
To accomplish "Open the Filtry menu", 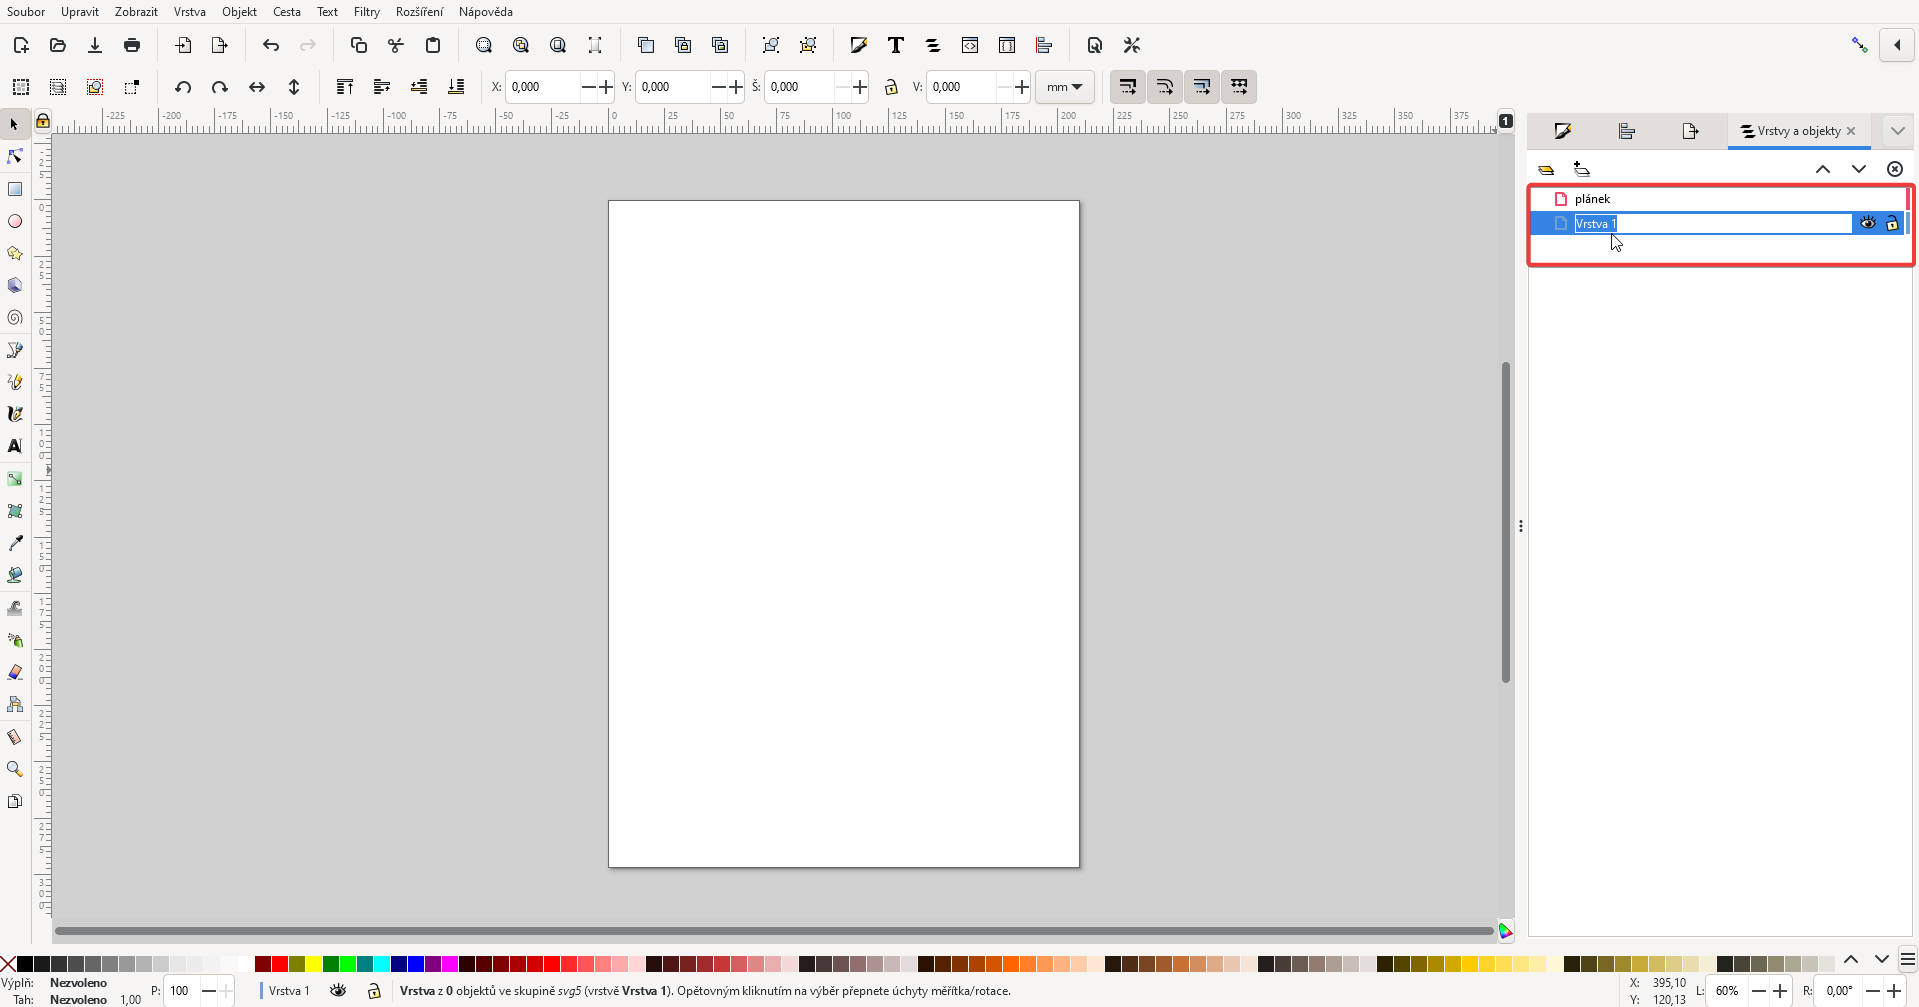I will coord(366,11).
